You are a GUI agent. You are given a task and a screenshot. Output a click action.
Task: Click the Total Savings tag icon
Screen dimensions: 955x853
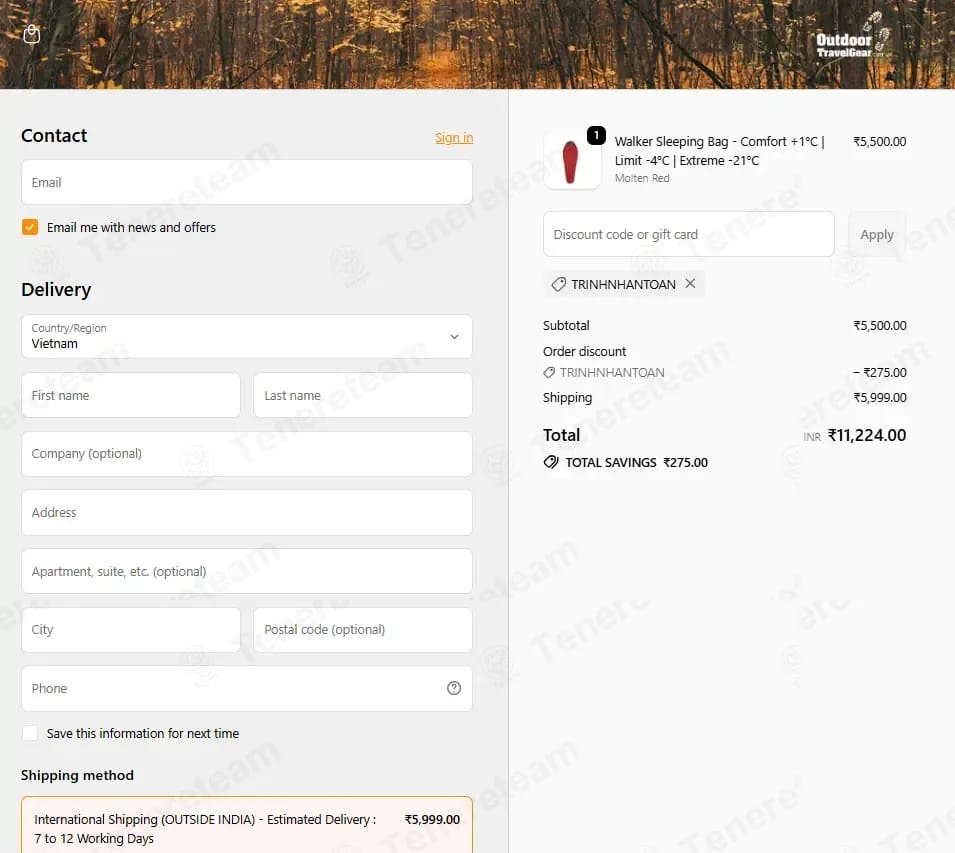pos(551,462)
